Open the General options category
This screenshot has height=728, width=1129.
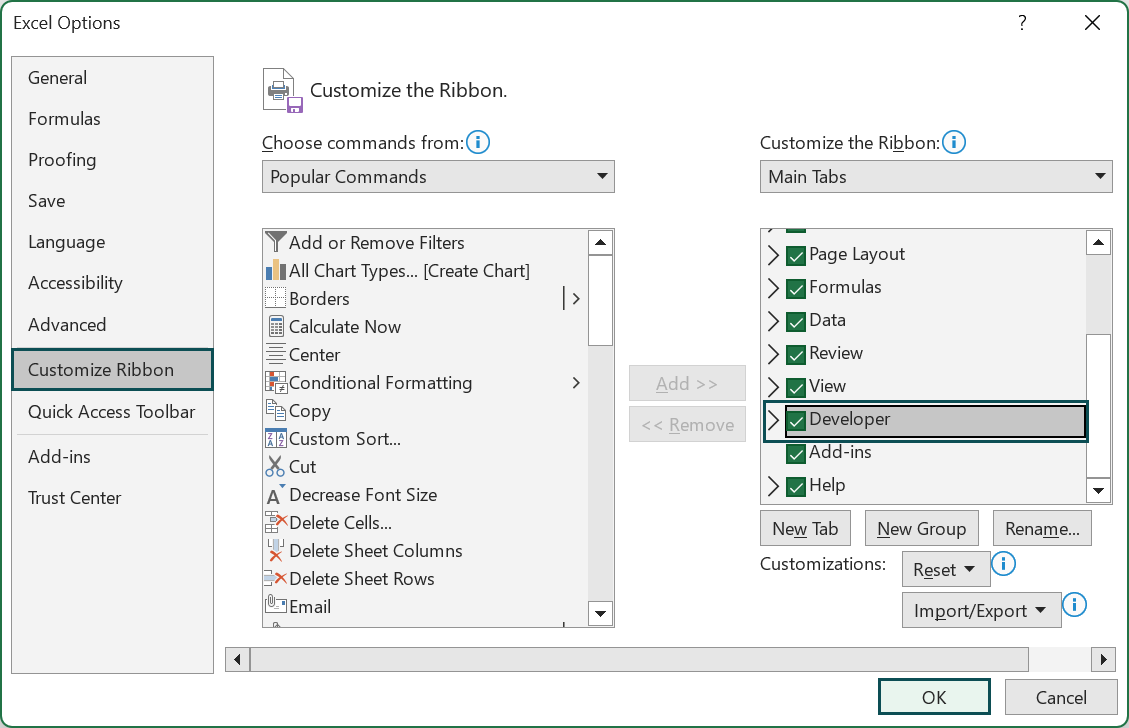click(x=112, y=78)
